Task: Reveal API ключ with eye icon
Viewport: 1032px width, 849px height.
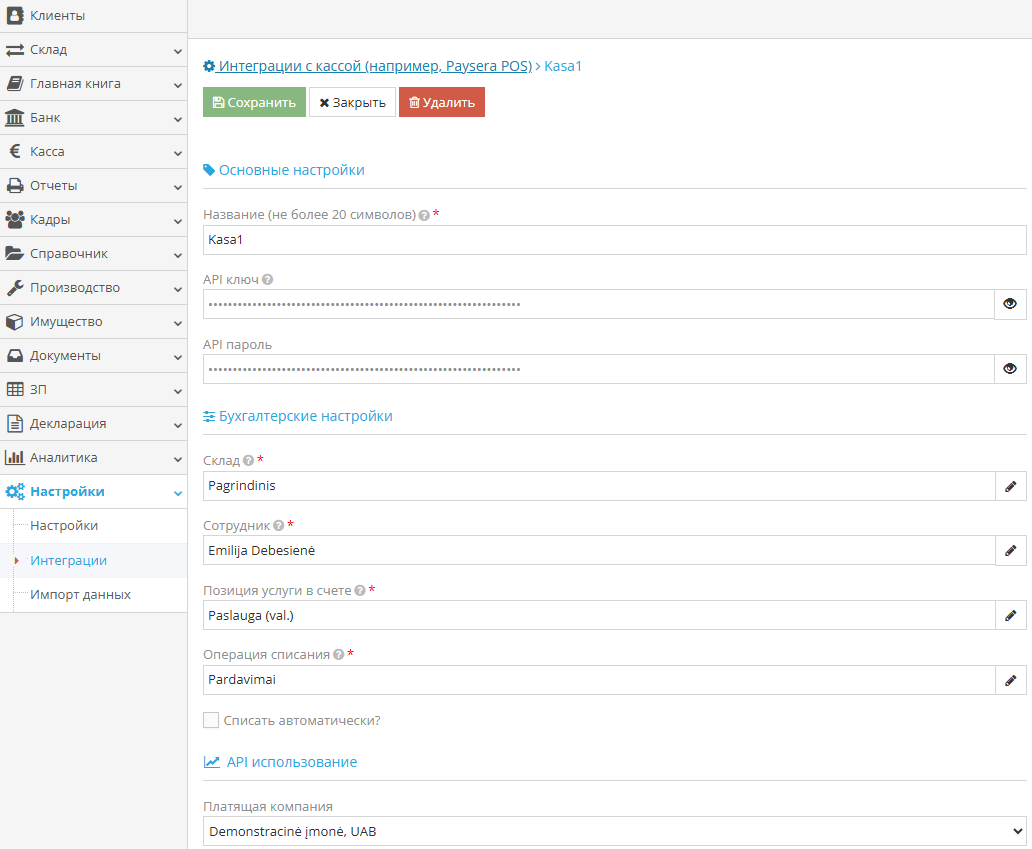Action: (x=1010, y=304)
